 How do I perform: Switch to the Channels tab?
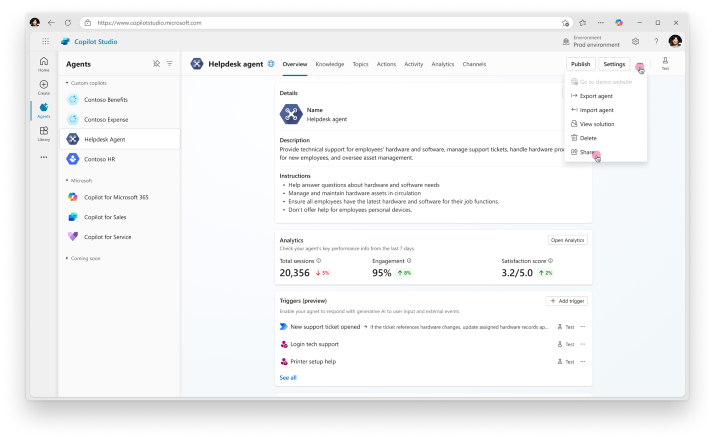pyautogui.click(x=474, y=64)
